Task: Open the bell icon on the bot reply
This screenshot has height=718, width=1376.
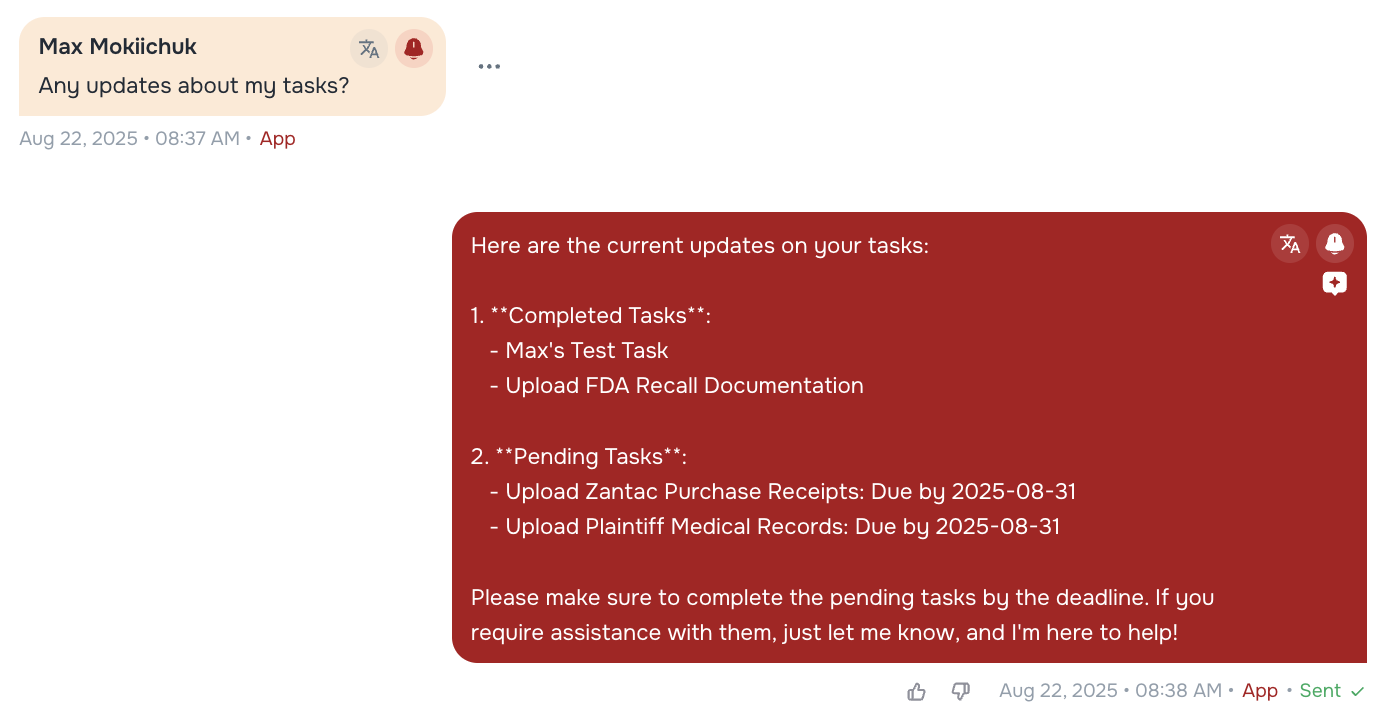Action: 1334,243
